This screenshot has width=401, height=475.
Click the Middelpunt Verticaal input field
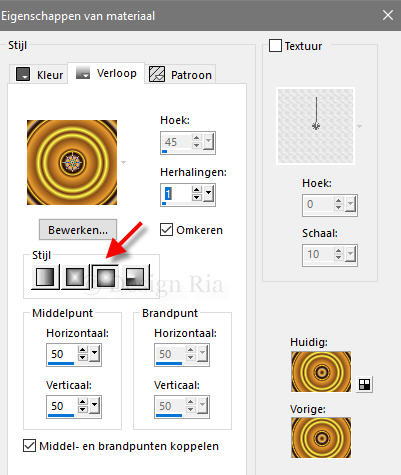point(63,406)
